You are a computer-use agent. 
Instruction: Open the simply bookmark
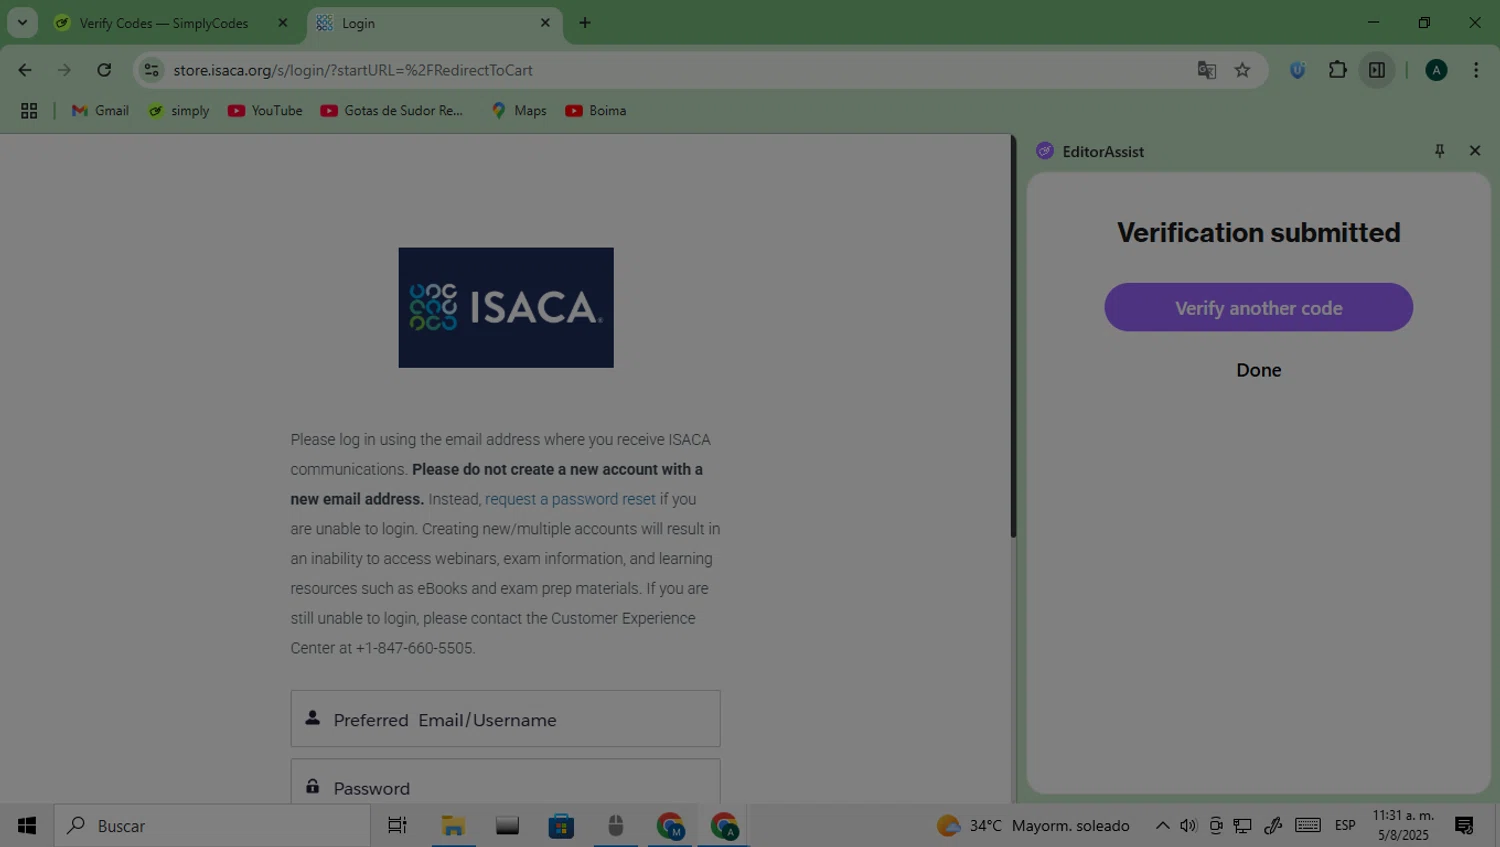[x=179, y=111]
